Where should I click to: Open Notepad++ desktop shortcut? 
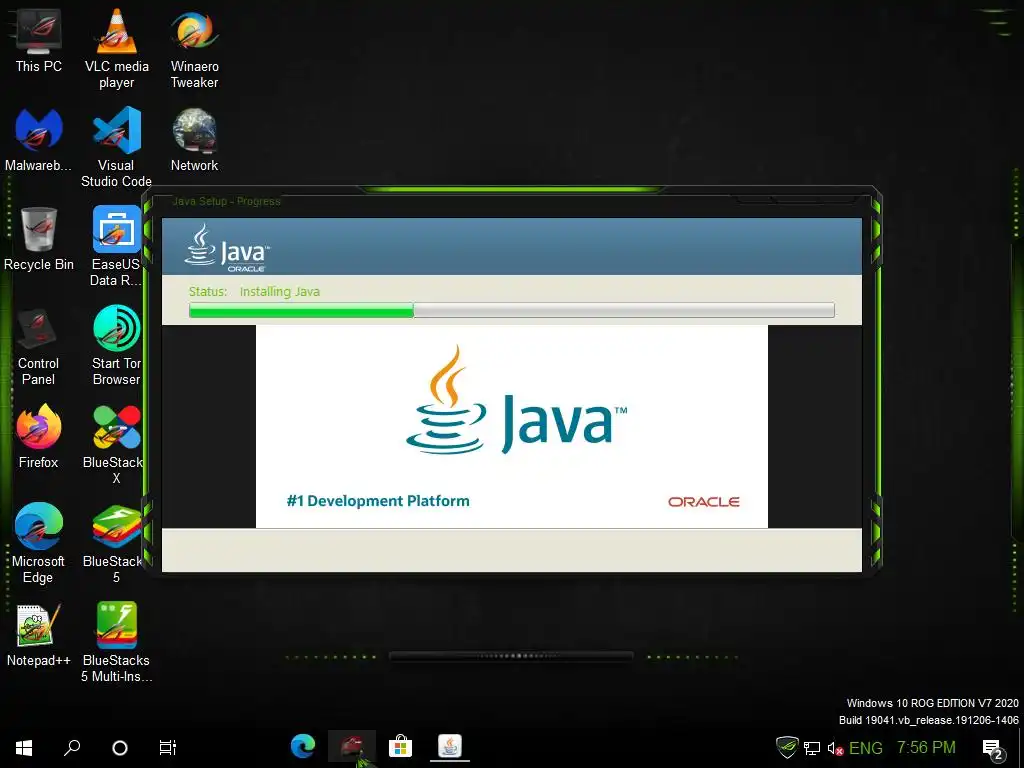point(39,635)
